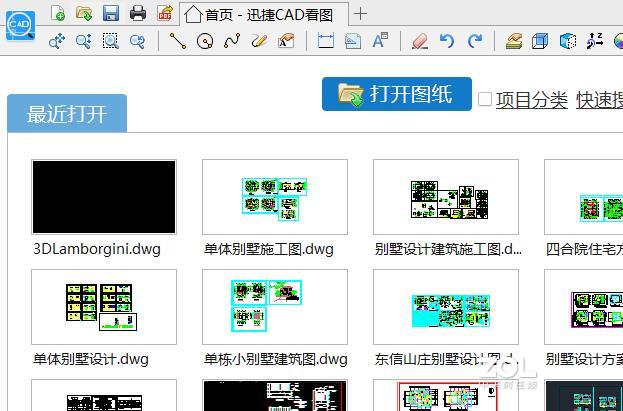Click the zoom in magnifier tool
The image size is (623, 411).
pos(83,41)
